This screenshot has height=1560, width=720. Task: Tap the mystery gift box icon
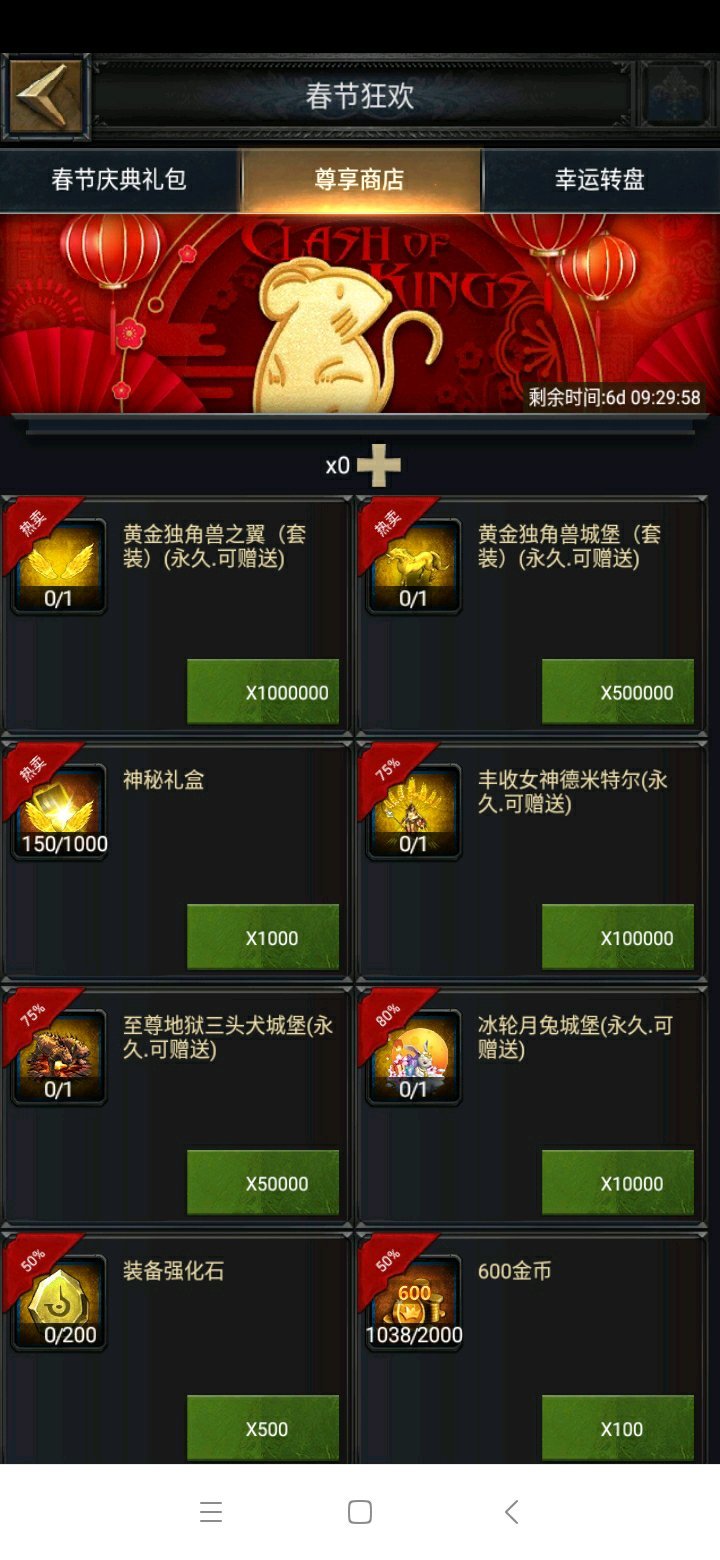click(59, 811)
